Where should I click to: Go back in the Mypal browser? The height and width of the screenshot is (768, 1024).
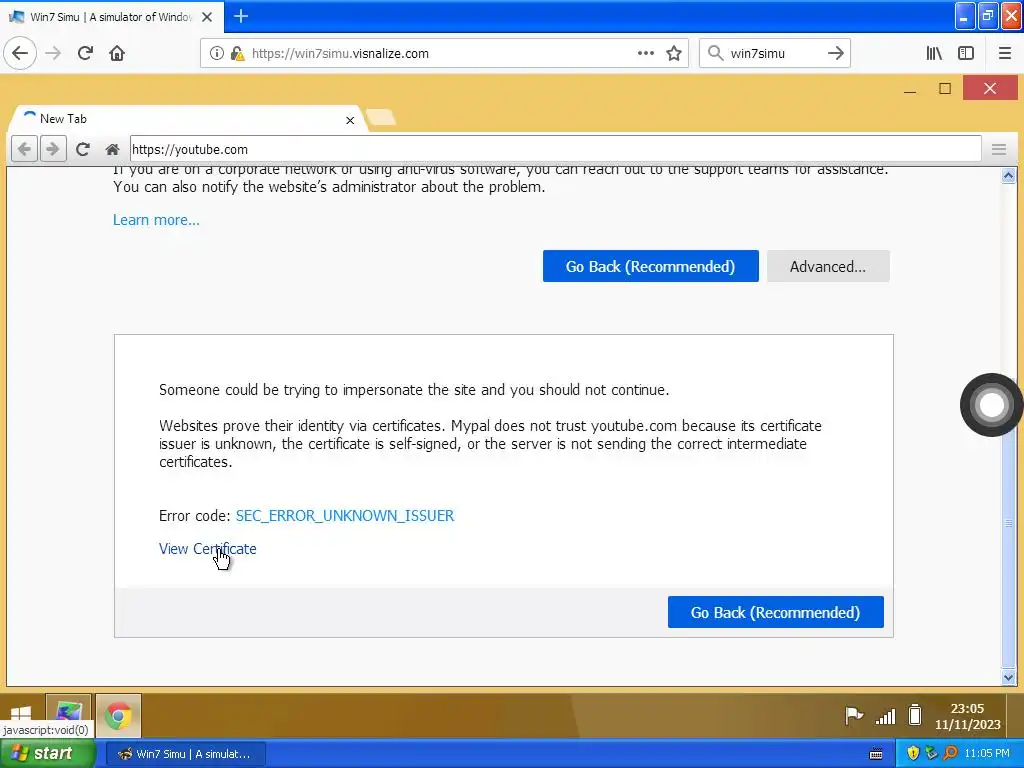pos(24,150)
